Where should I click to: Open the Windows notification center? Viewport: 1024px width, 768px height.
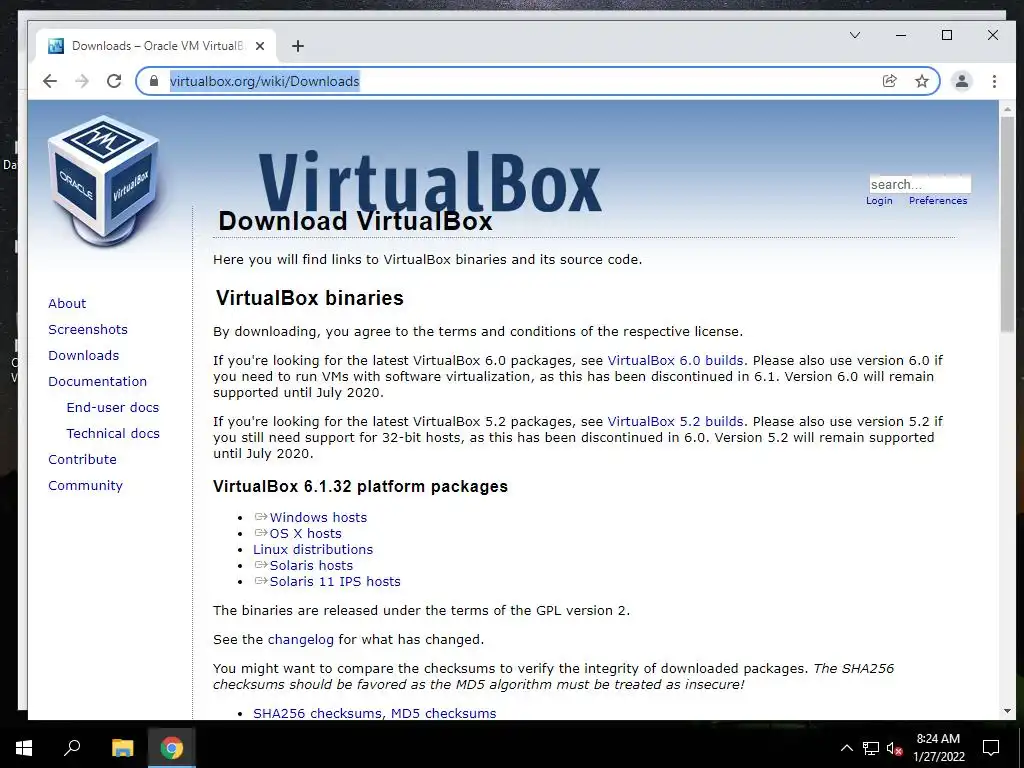[x=991, y=748]
